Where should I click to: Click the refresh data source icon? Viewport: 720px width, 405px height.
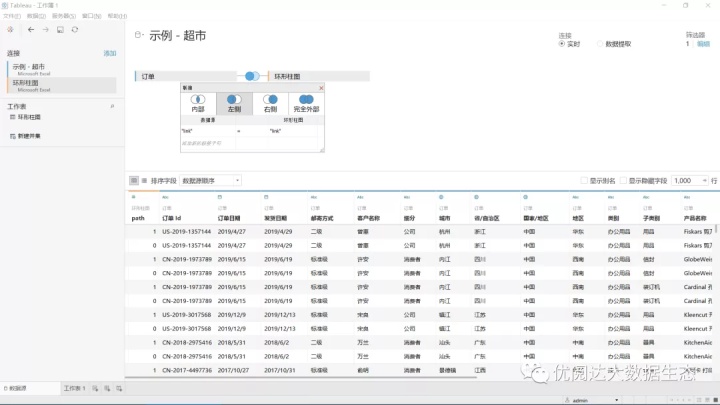(x=75, y=29)
